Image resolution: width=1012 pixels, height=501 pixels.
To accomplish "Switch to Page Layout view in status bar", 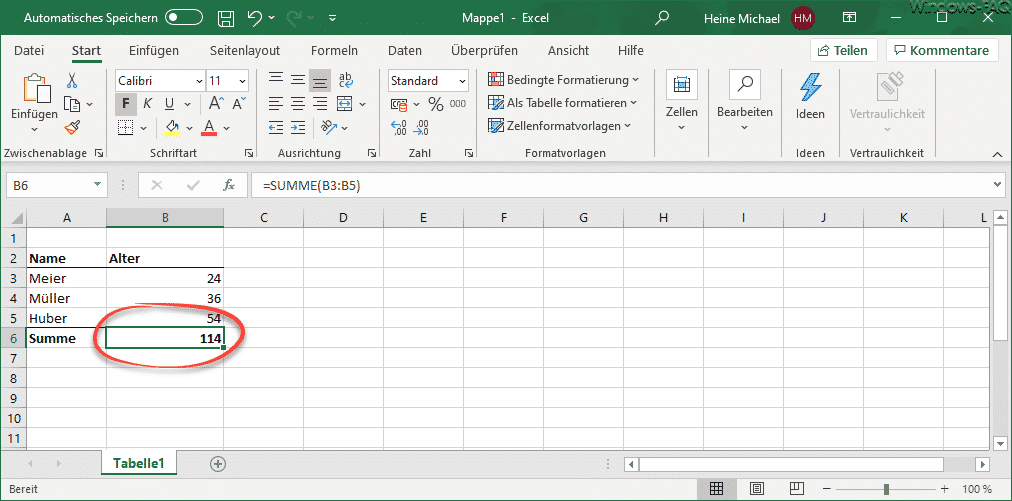I will click(756, 489).
